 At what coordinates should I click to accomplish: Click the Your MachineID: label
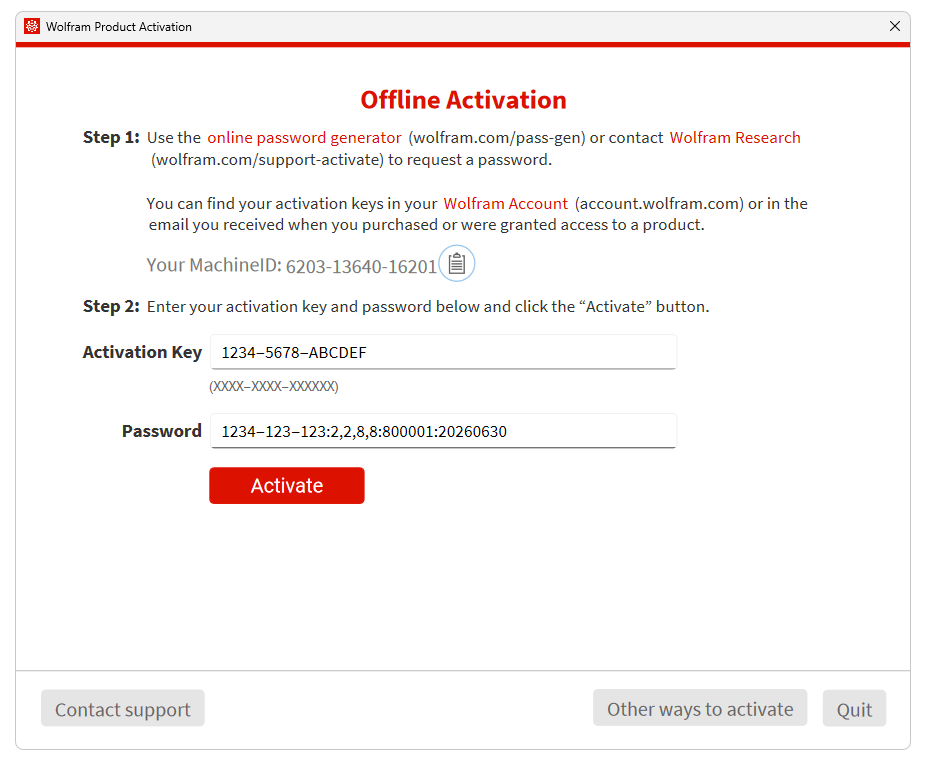(x=214, y=265)
